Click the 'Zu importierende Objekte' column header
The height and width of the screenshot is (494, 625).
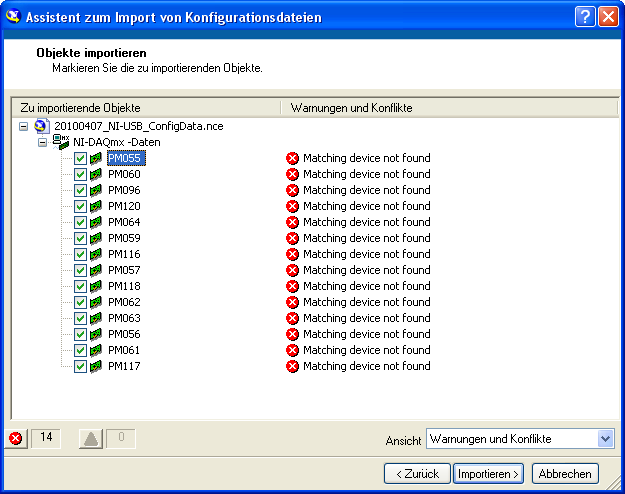click(145, 107)
